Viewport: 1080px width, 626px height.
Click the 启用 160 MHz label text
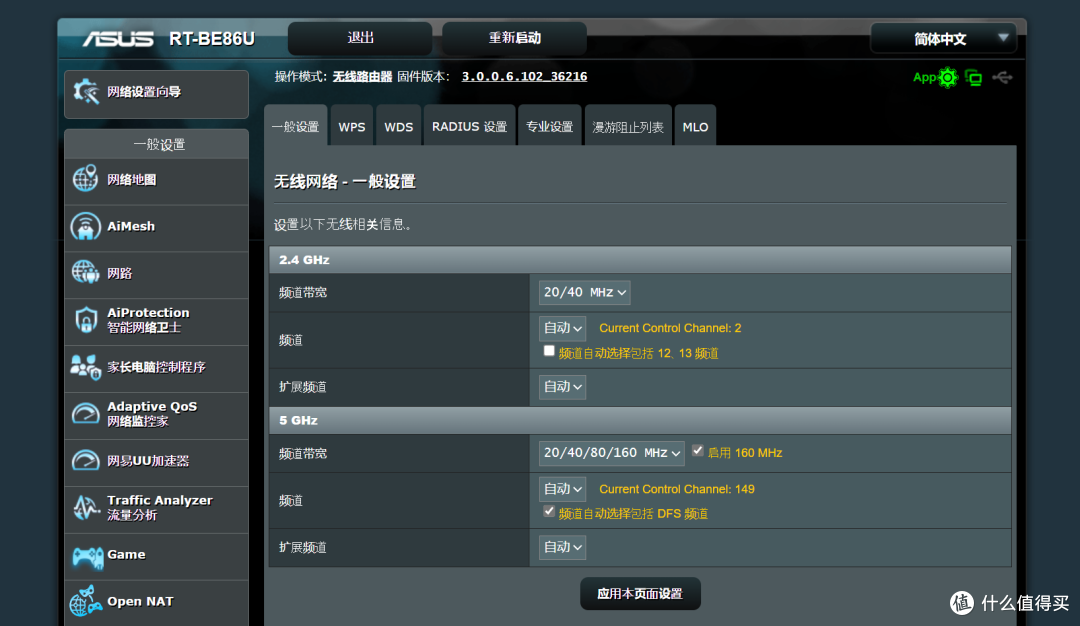(x=745, y=453)
